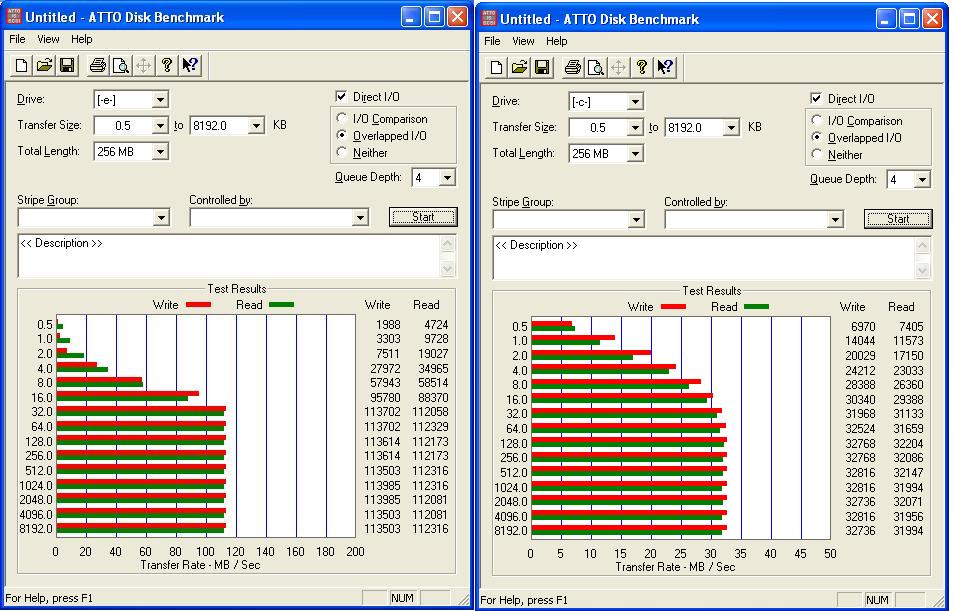Open the View menu in the left window
The width and height of the screenshot is (954, 611).
pyautogui.click(x=48, y=39)
